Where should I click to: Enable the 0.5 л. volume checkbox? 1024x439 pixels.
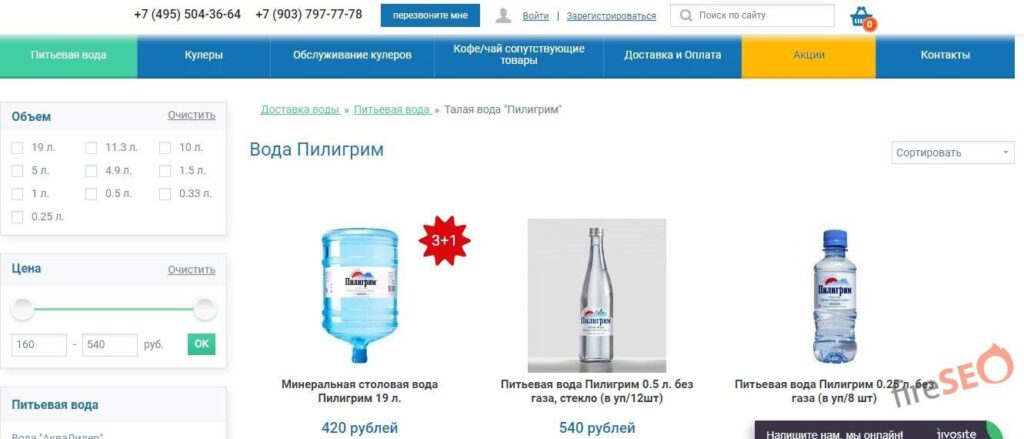click(x=91, y=194)
